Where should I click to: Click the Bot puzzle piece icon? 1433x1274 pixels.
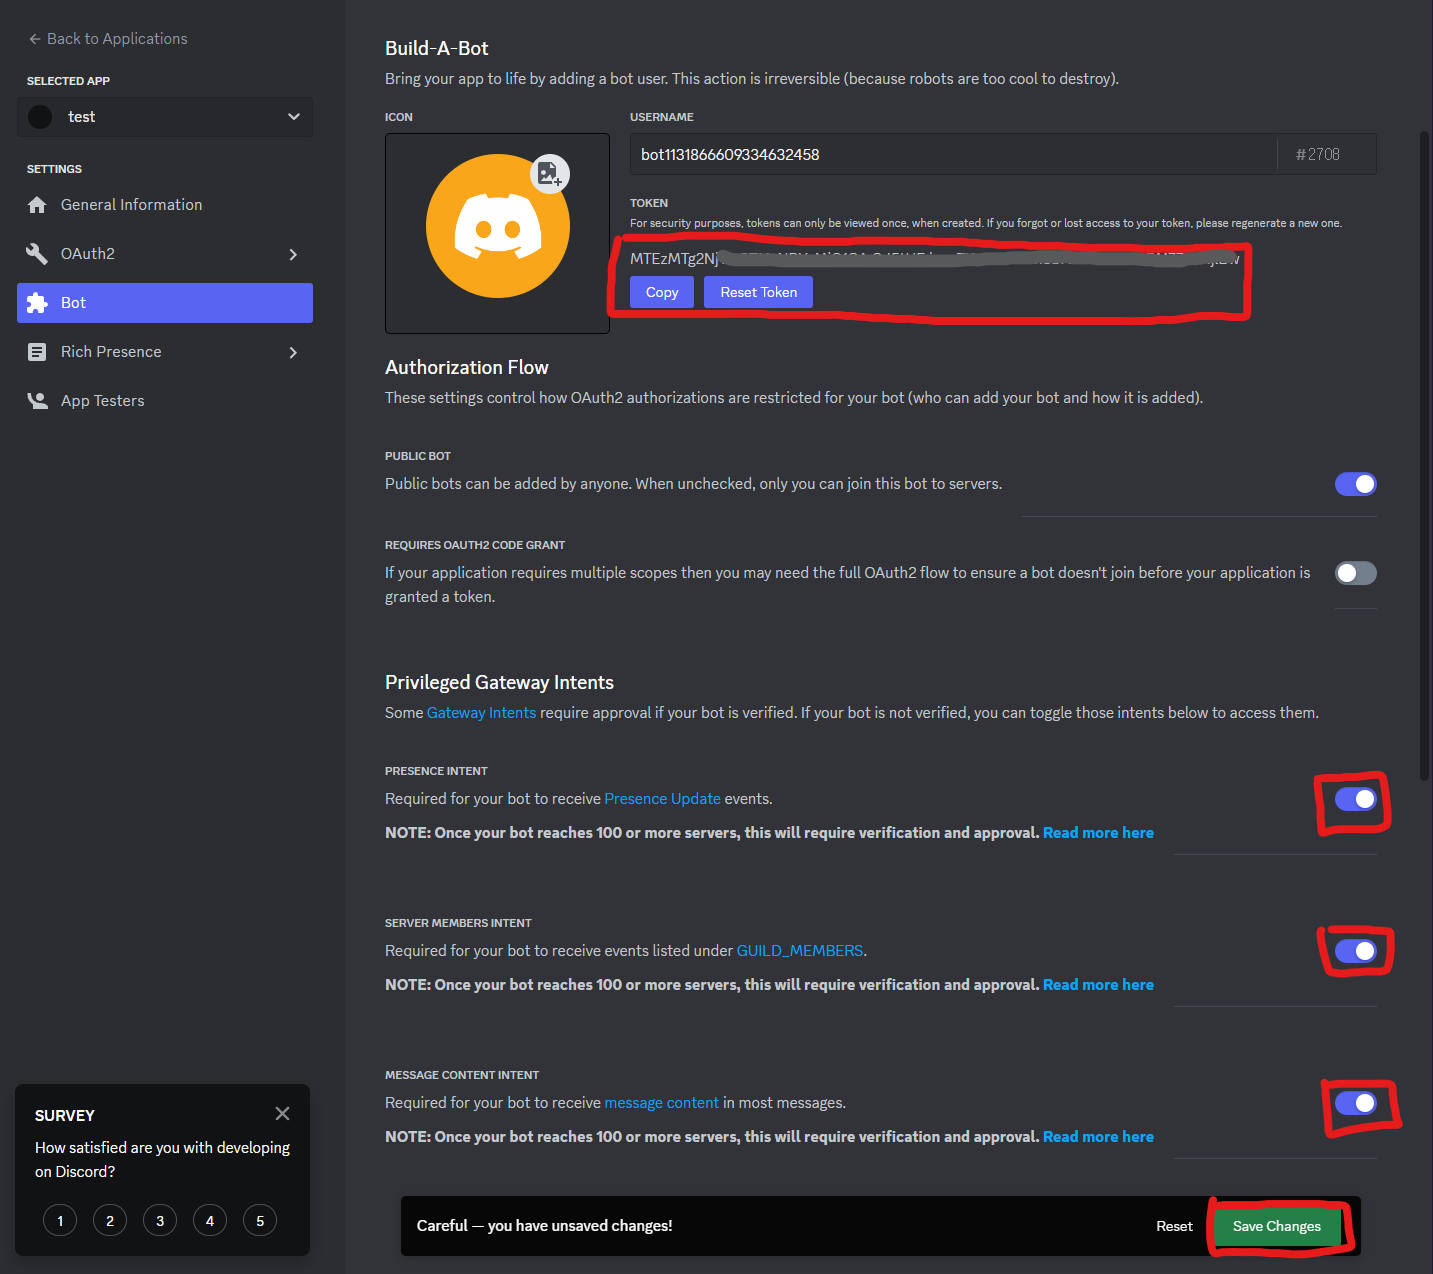[x=37, y=303]
